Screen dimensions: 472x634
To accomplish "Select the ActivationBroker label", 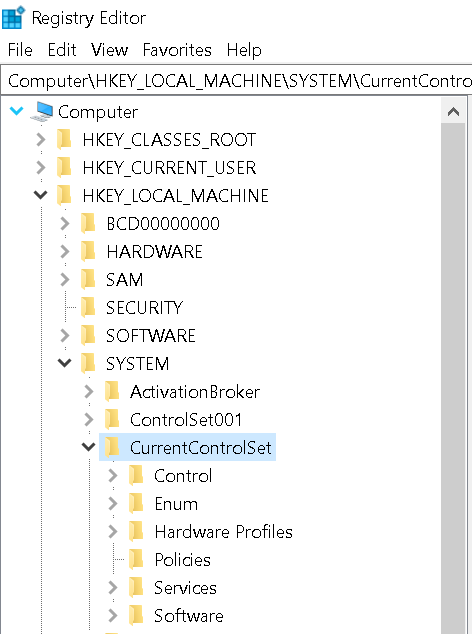I will pyautogui.click(x=195, y=392).
